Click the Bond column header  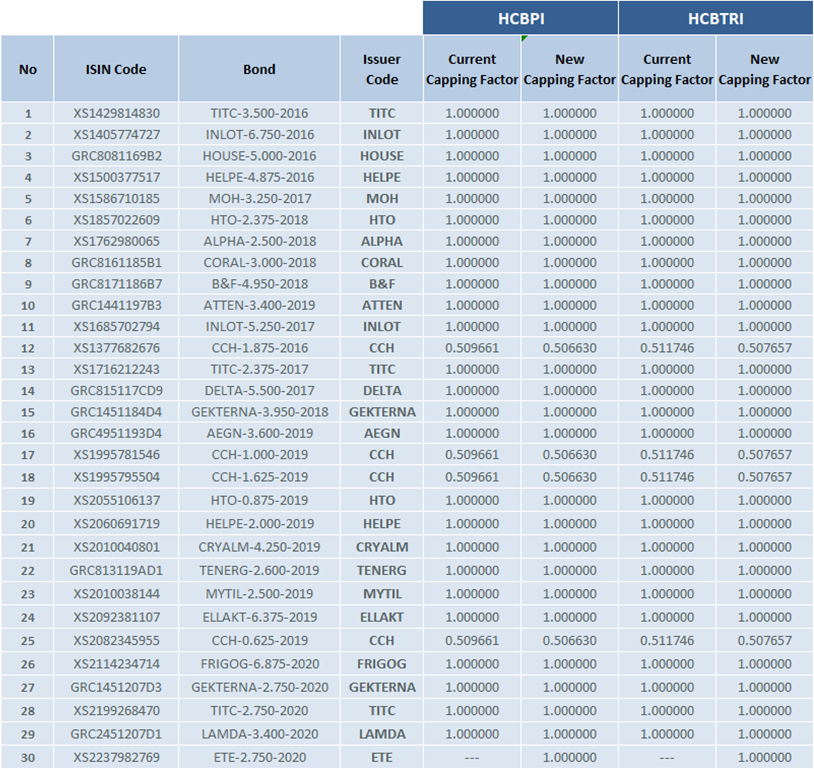pos(259,69)
